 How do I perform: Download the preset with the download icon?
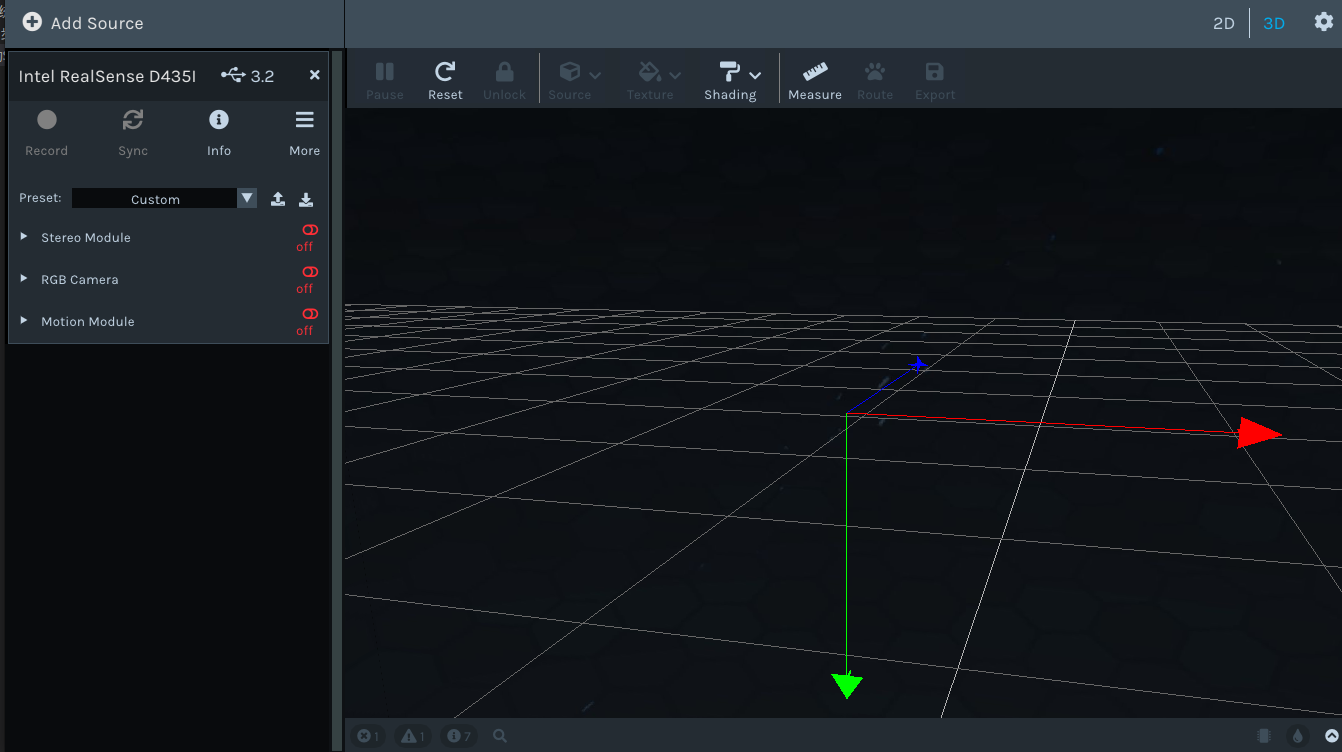click(306, 199)
